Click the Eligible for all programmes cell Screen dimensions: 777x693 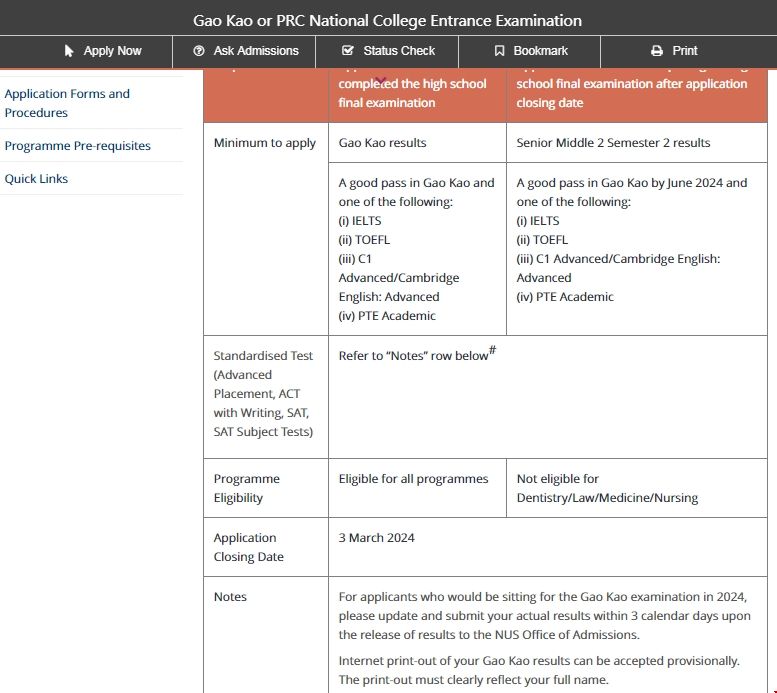(413, 479)
